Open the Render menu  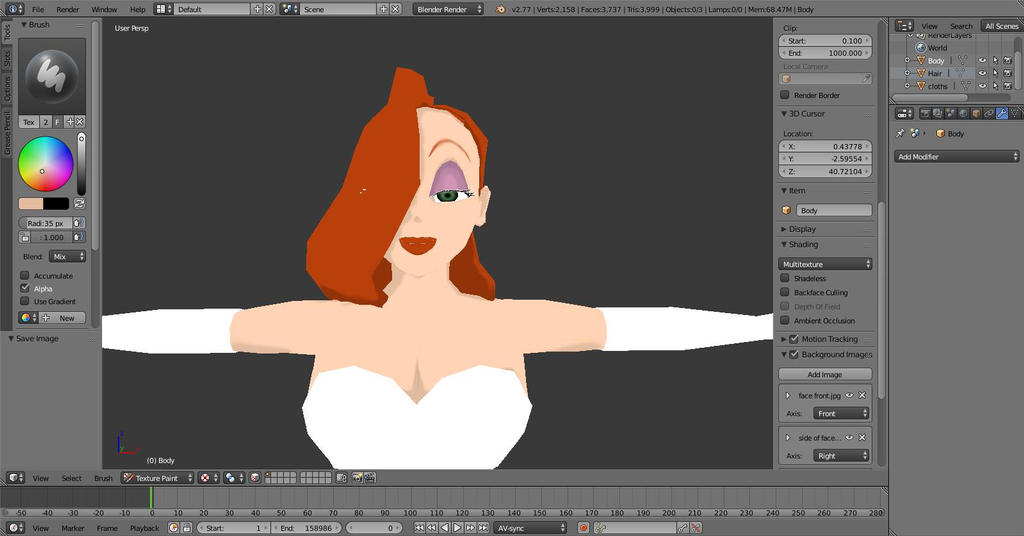click(x=67, y=9)
